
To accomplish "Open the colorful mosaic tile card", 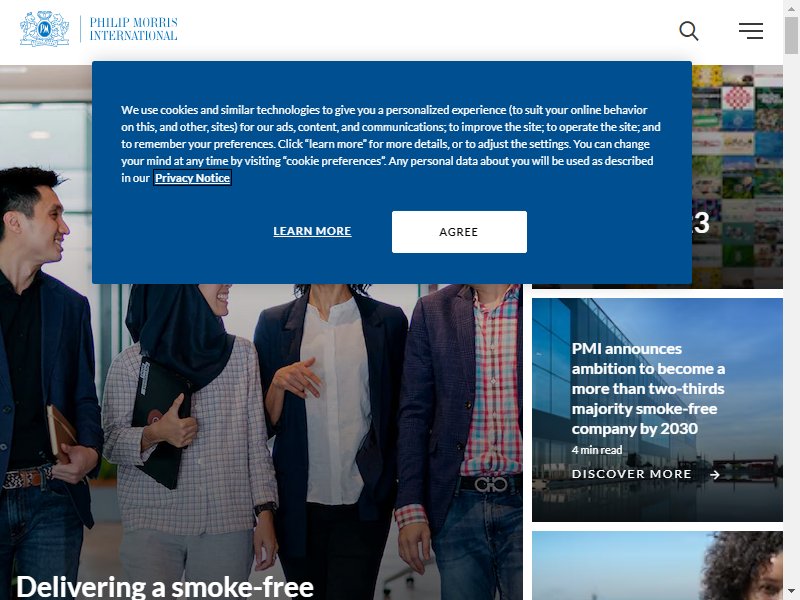I will [x=737, y=176].
